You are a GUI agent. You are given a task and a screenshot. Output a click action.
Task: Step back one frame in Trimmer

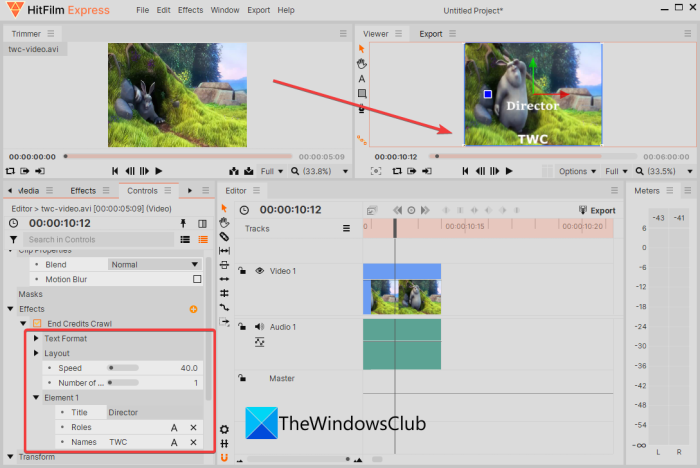click(x=130, y=171)
